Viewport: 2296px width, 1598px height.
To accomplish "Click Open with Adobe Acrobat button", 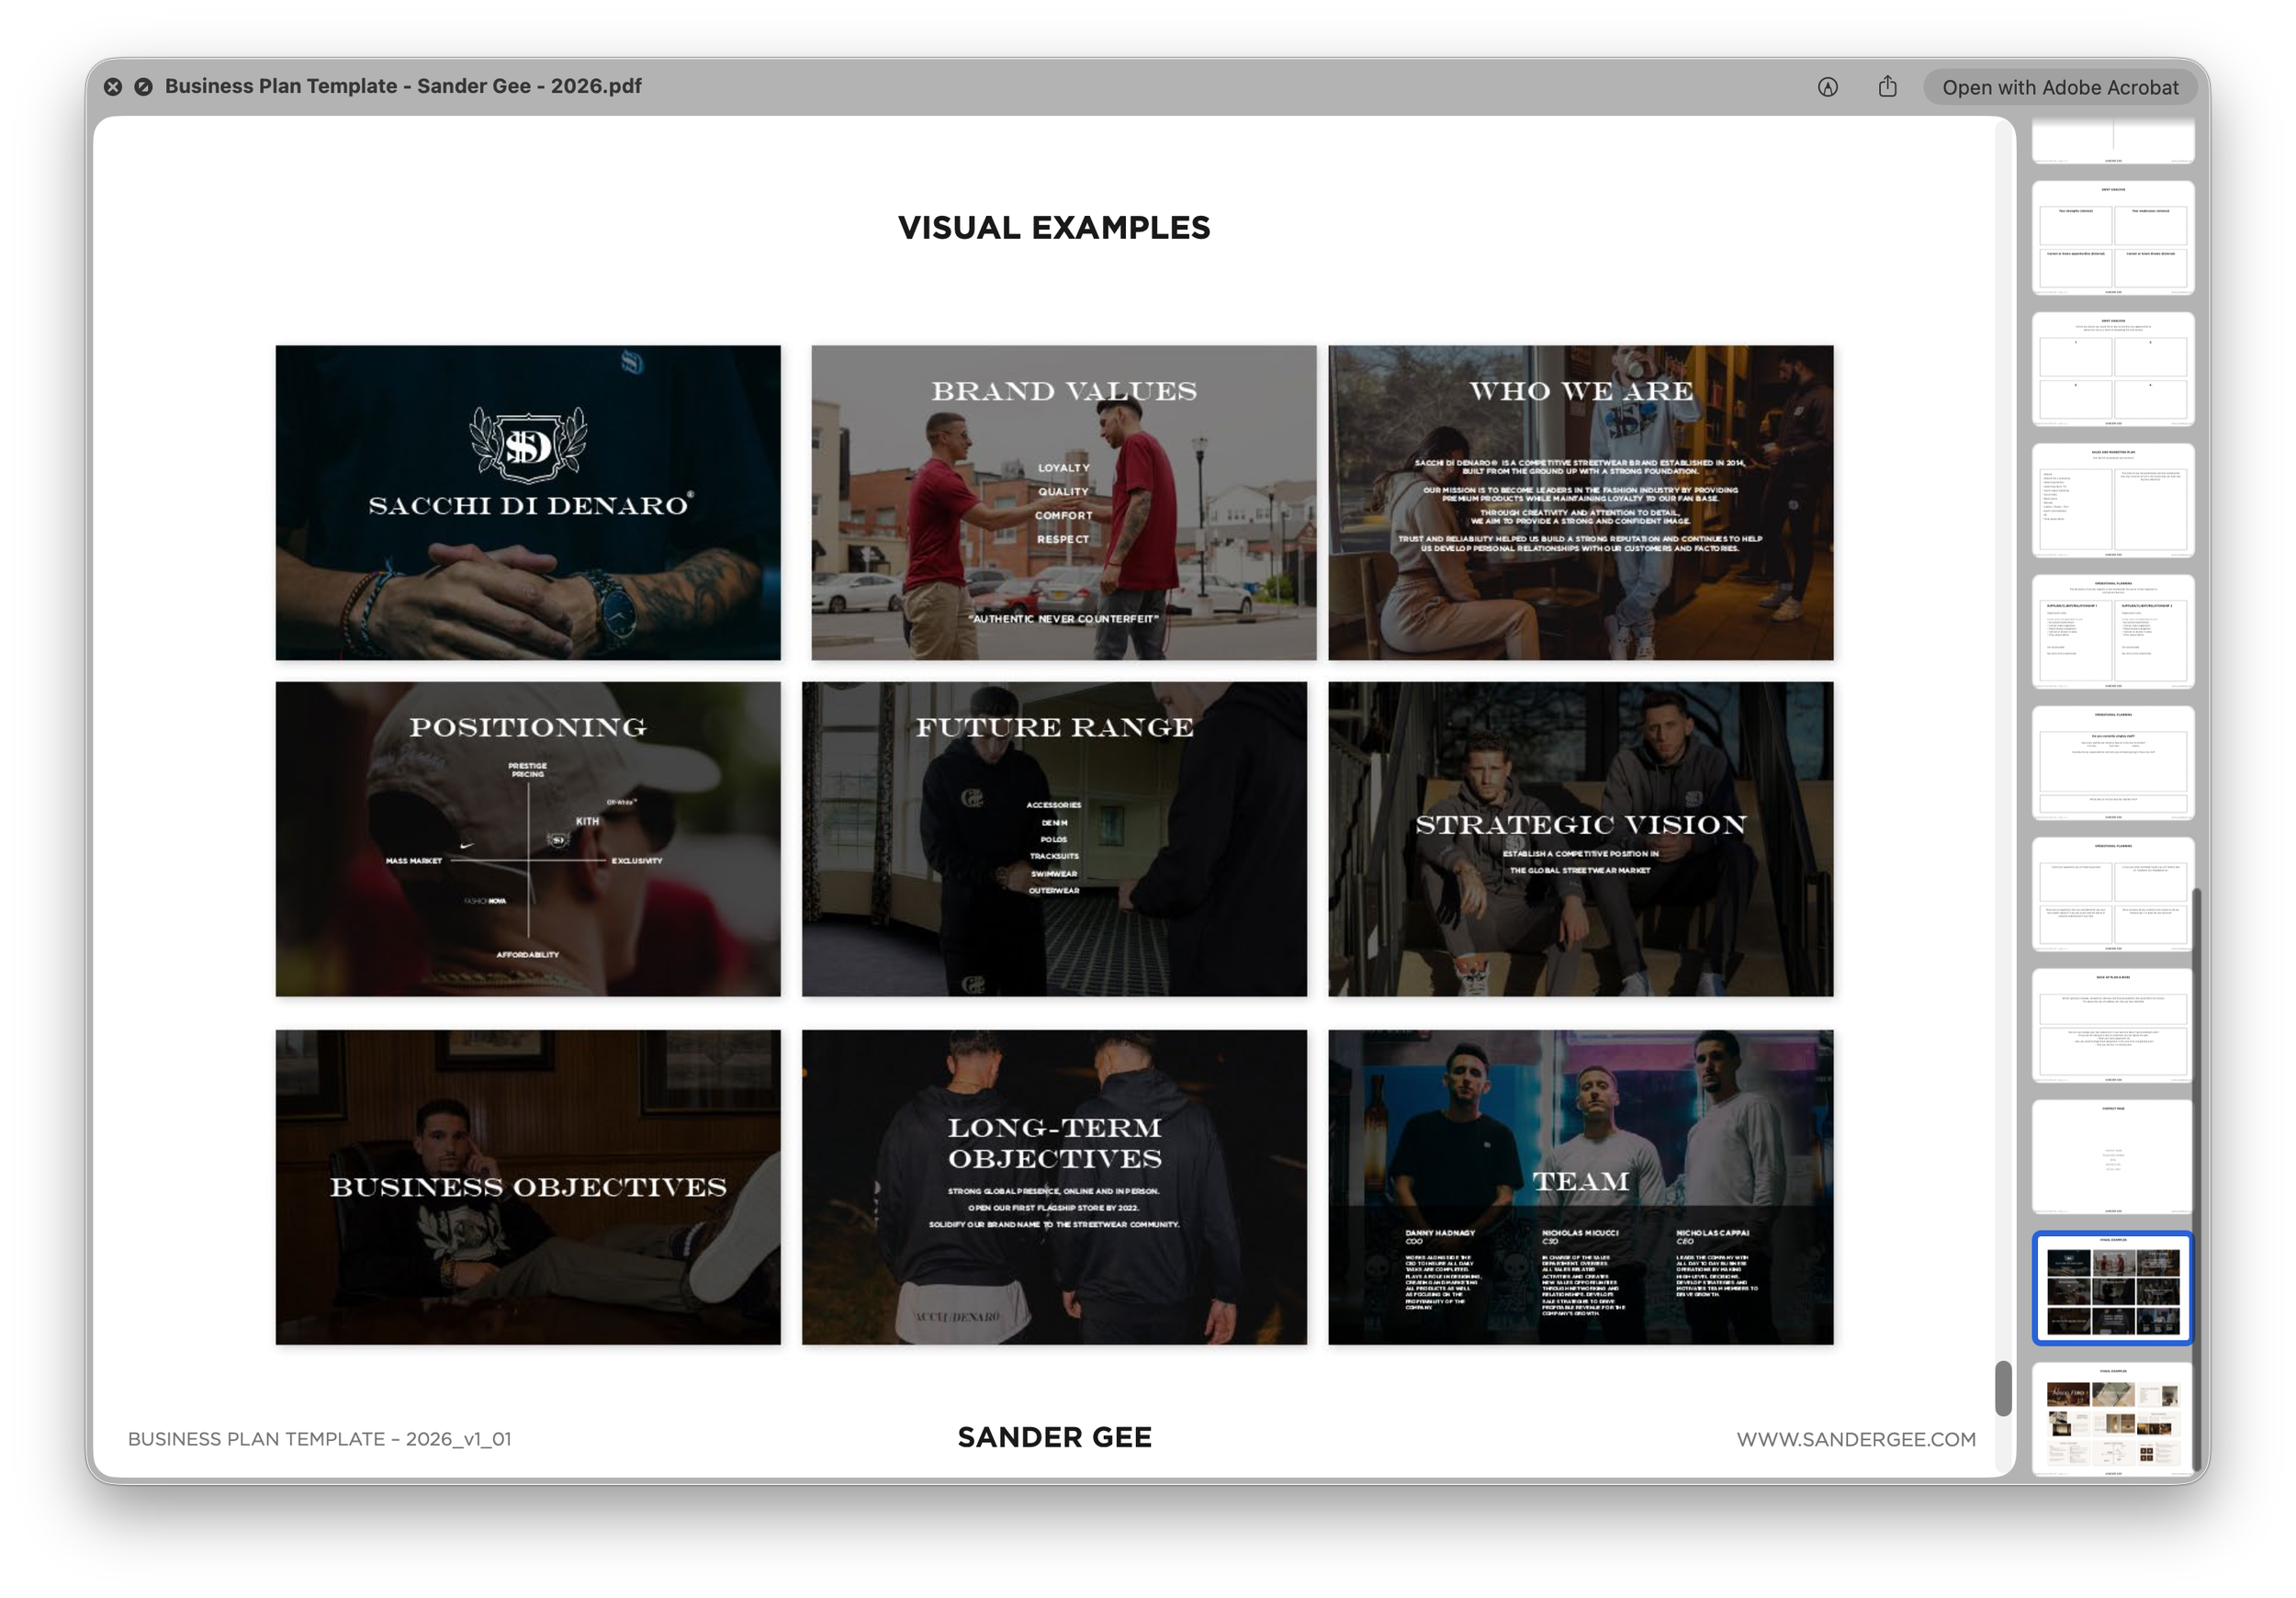I will pos(2059,87).
